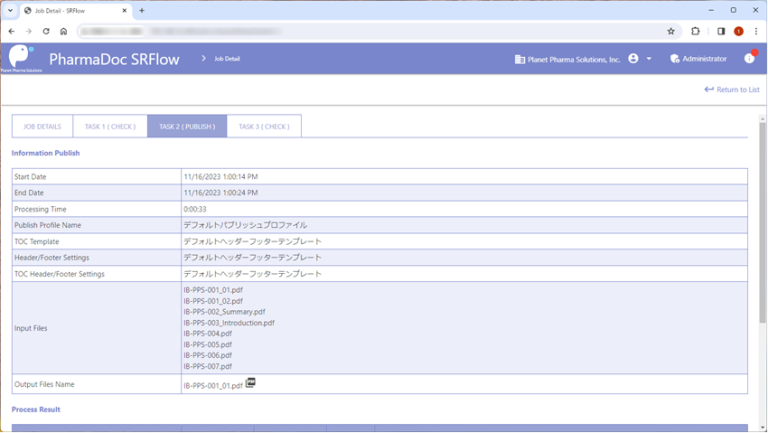Download the IB-PPS-001_01.pdf output file icon
This screenshot has height=433, width=768.
point(251,382)
